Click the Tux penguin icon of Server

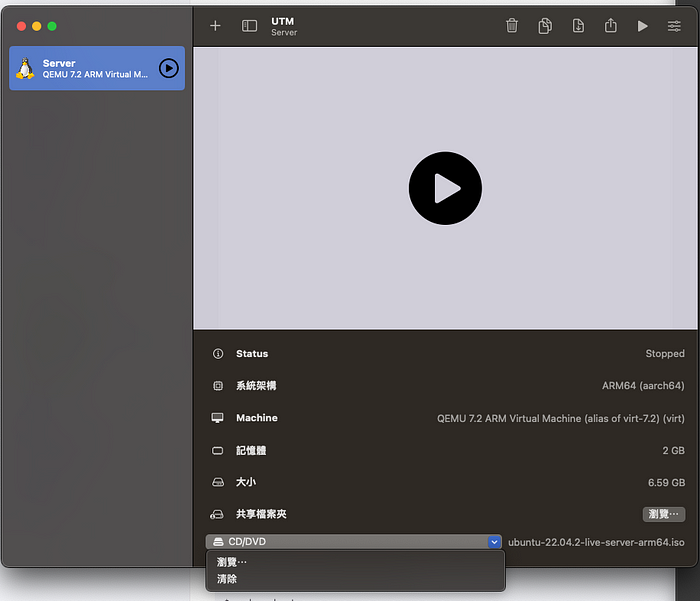[25, 68]
